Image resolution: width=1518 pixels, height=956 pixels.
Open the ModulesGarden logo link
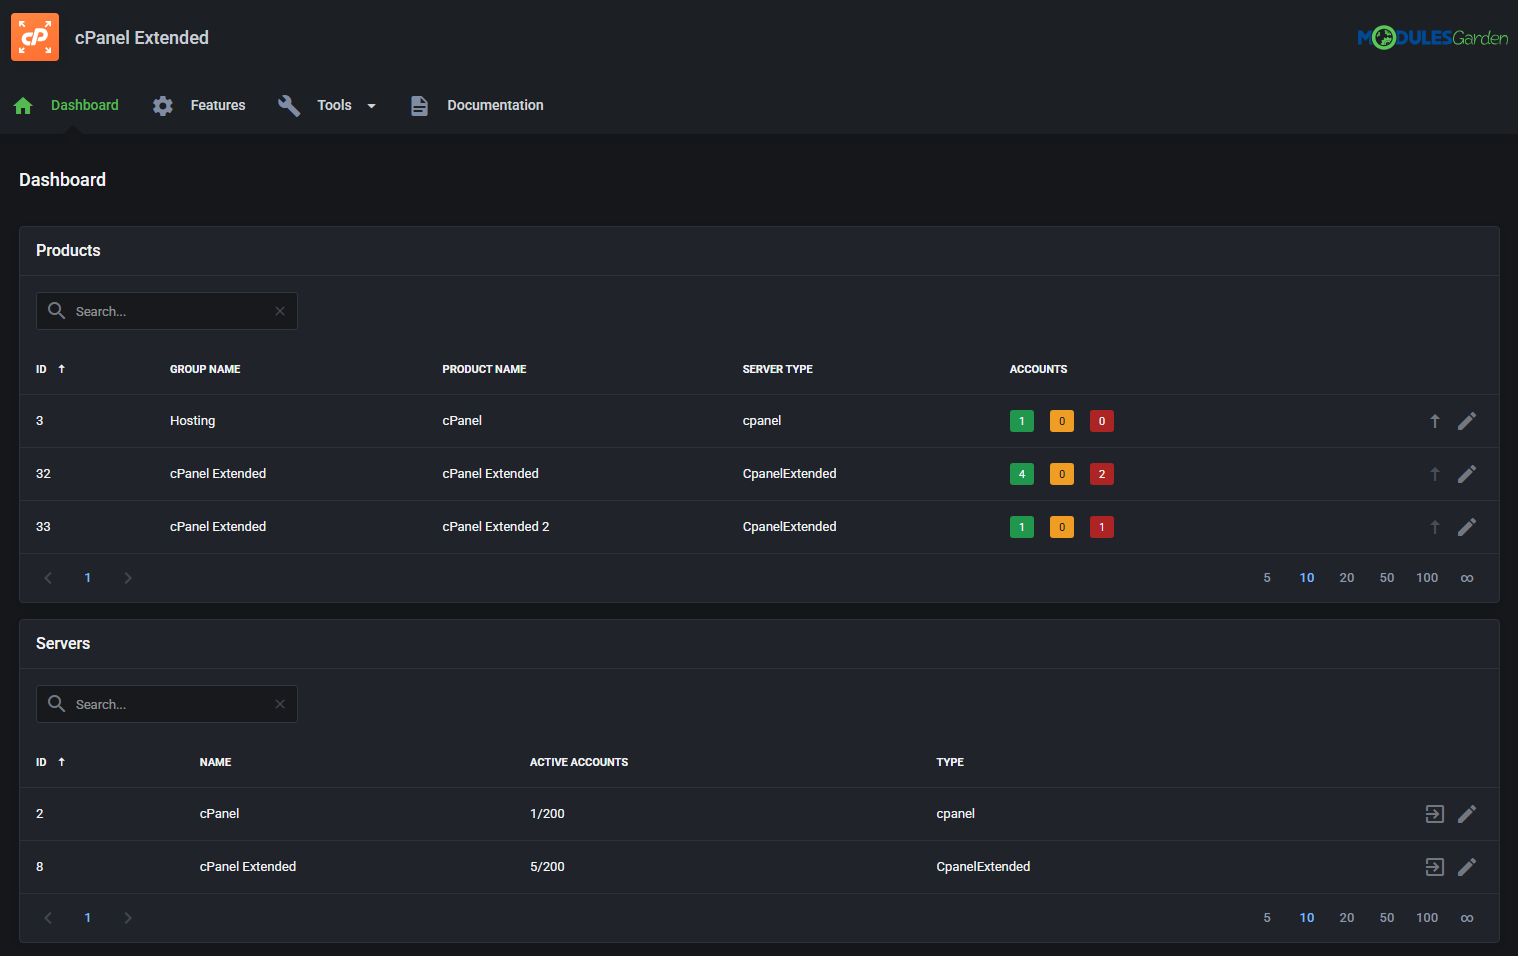tap(1432, 38)
